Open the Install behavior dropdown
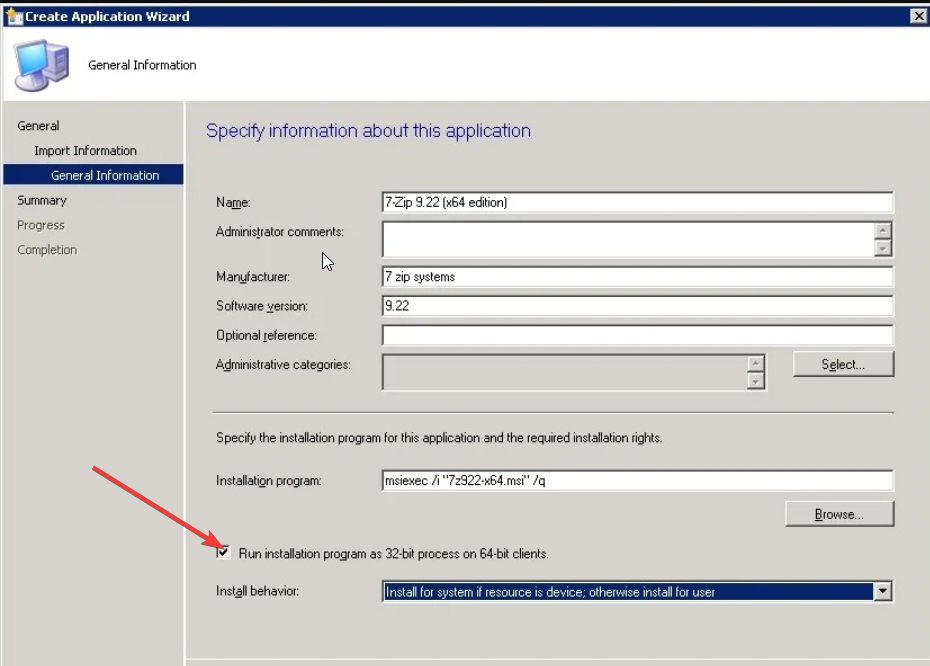This screenshot has height=666, width=930. (x=637, y=591)
